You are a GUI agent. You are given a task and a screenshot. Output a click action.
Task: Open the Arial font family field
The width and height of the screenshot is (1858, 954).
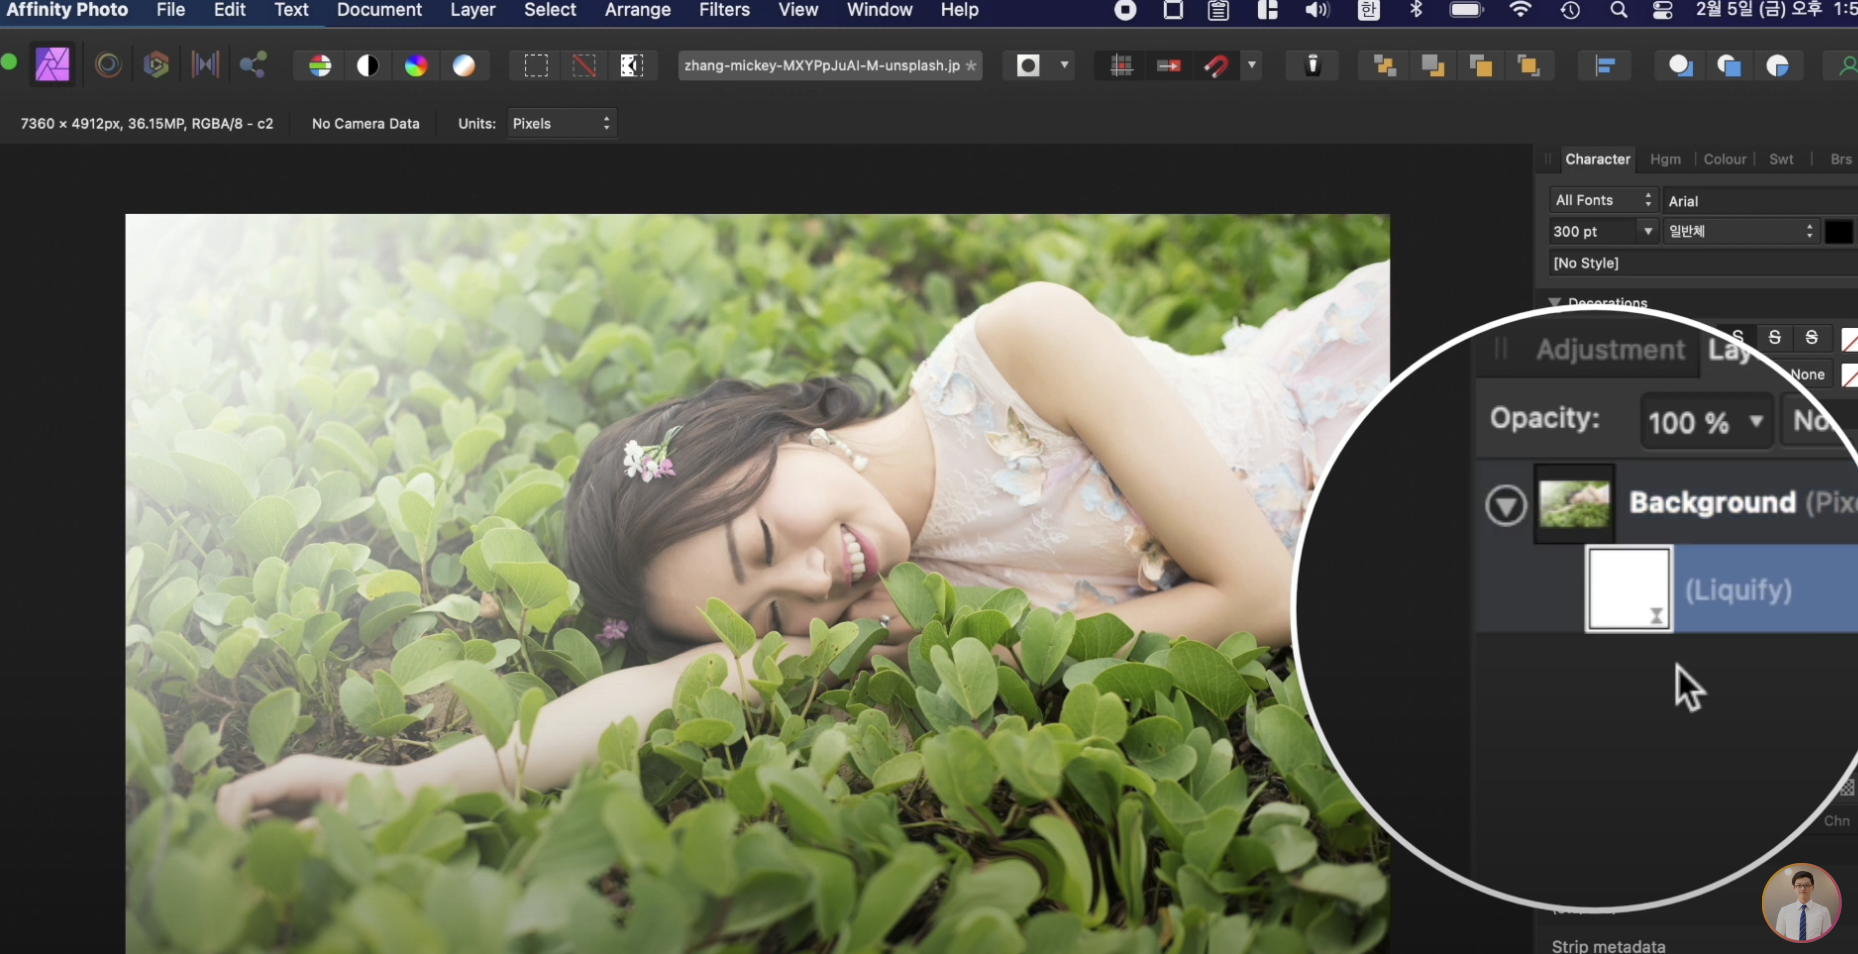click(x=1760, y=201)
